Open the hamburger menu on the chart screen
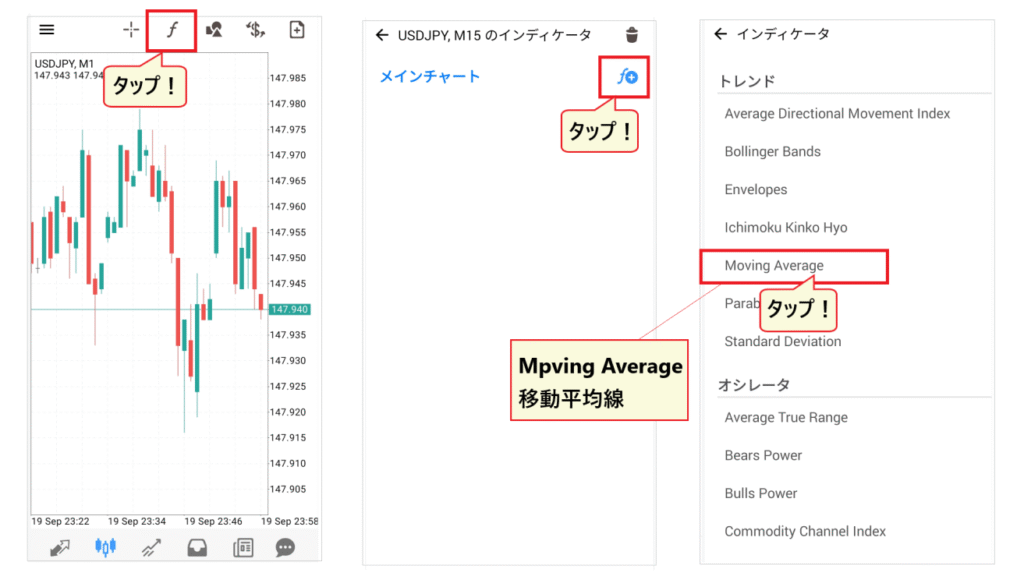The image size is (1024, 587). (47, 30)
